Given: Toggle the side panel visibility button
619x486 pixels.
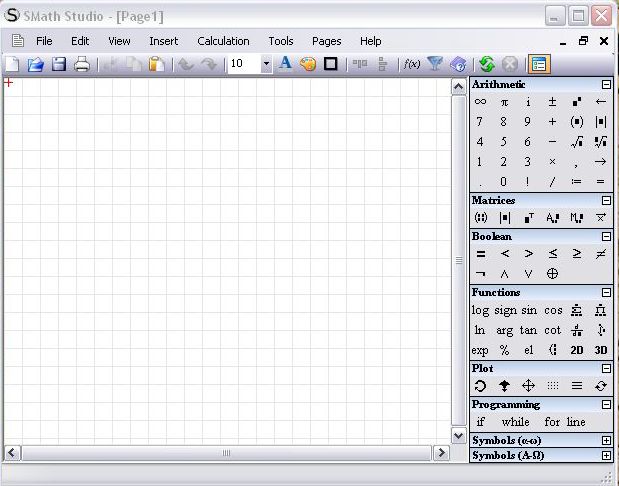Looking at the screenshot, I should tap(539, 64).
